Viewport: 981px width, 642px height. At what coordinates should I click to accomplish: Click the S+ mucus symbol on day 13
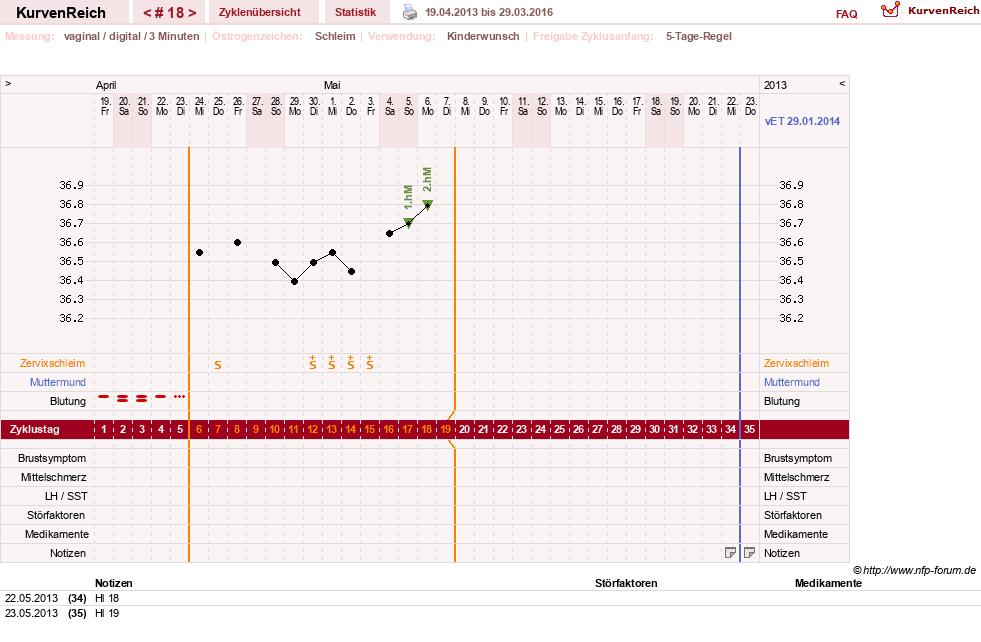point(332,362)
